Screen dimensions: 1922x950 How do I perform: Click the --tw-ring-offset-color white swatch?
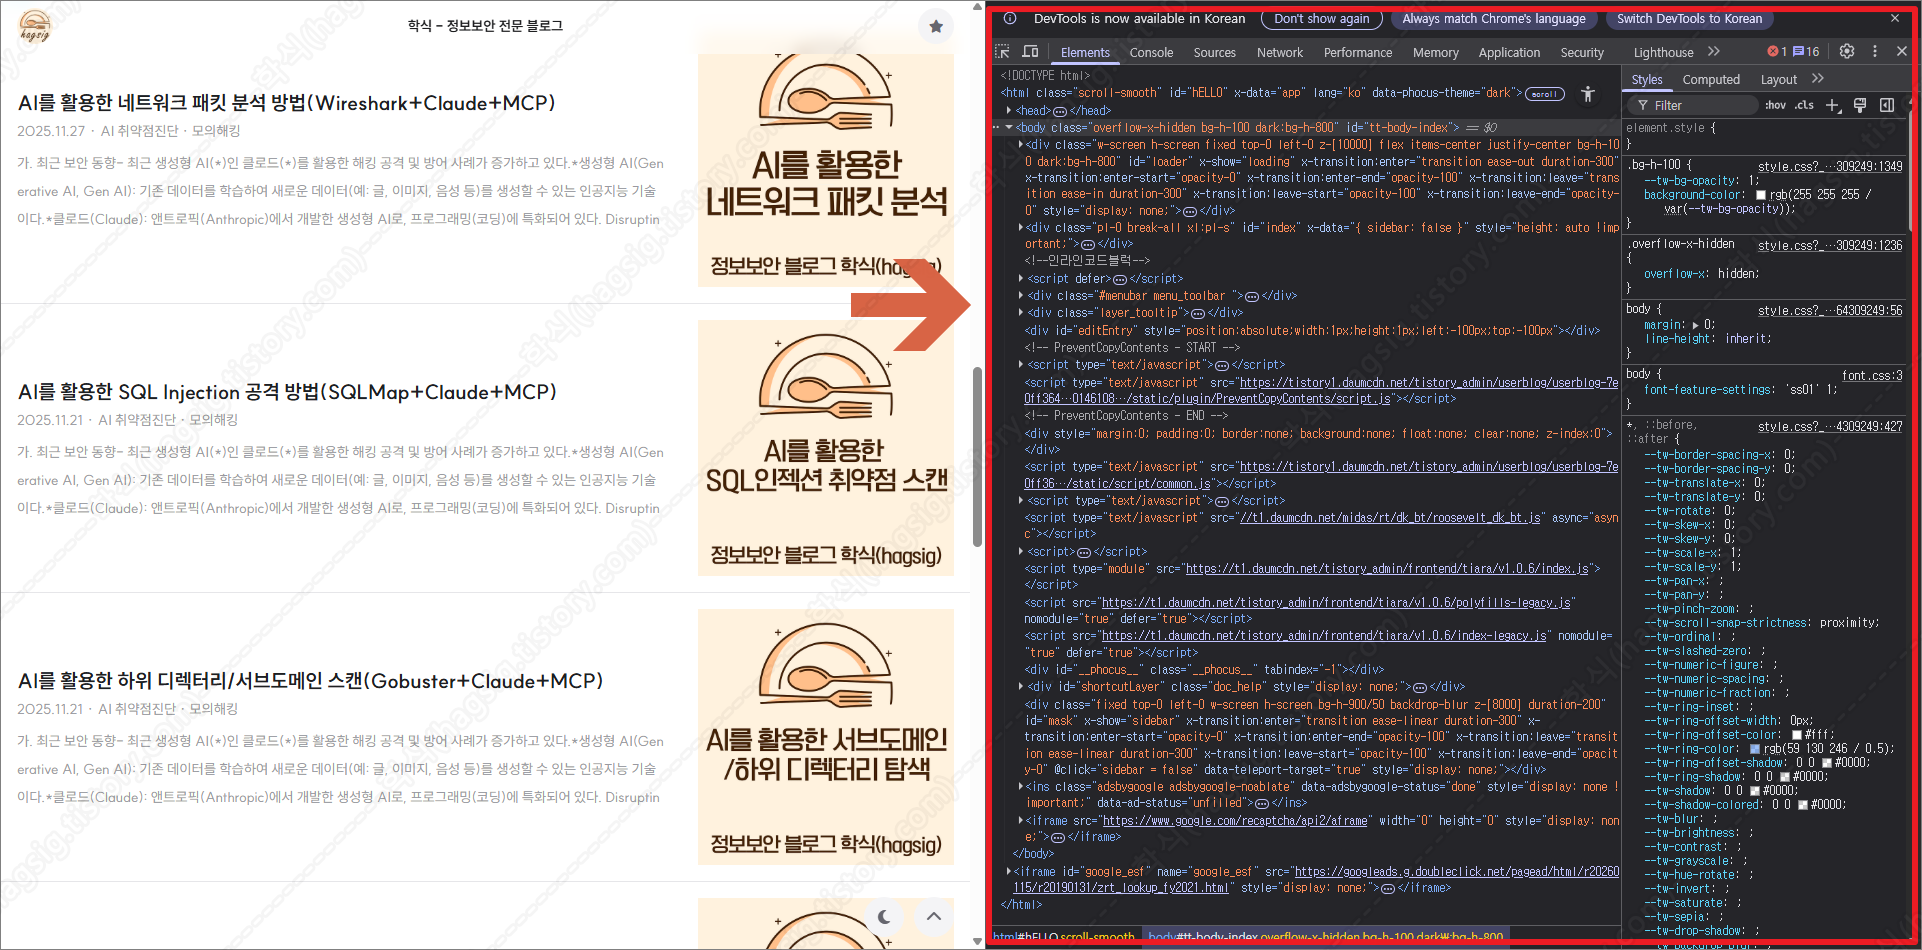(x=1797, y=735)
